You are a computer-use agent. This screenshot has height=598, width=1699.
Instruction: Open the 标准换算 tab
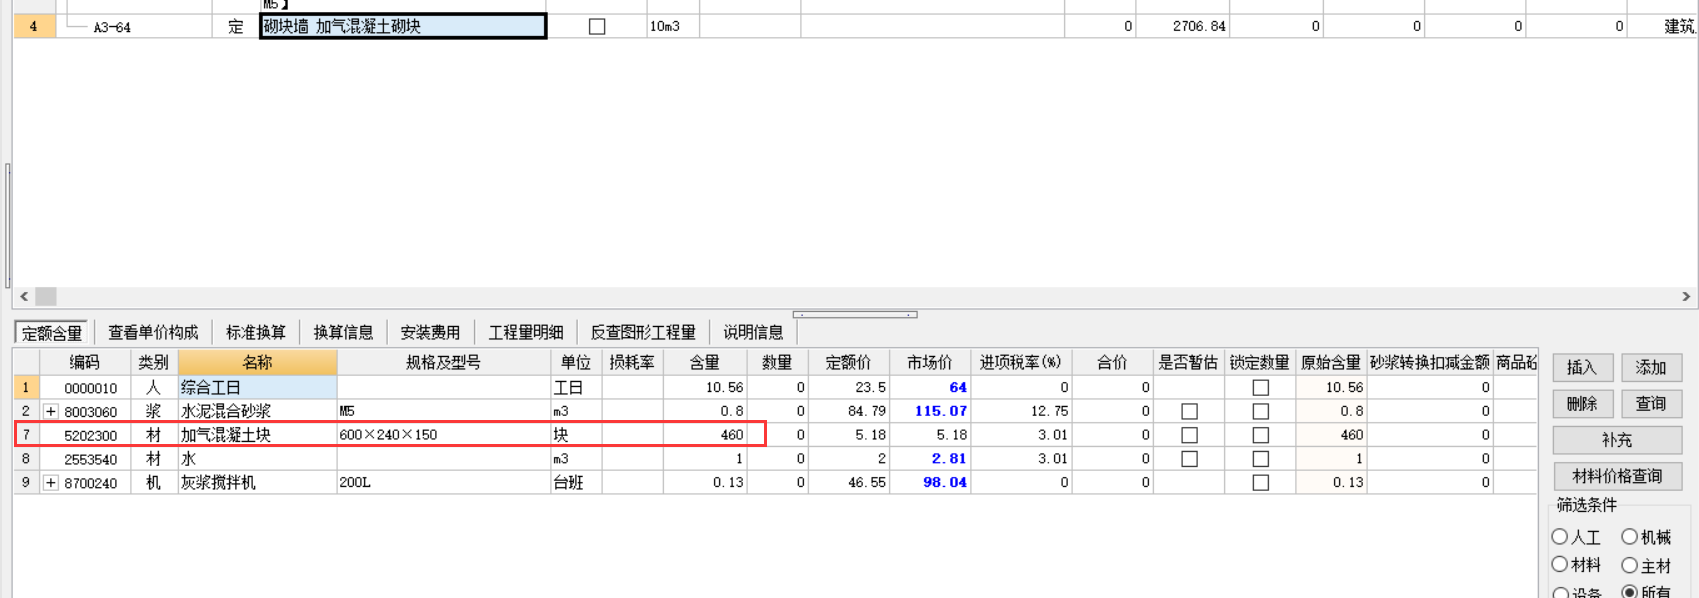(256, 332)
